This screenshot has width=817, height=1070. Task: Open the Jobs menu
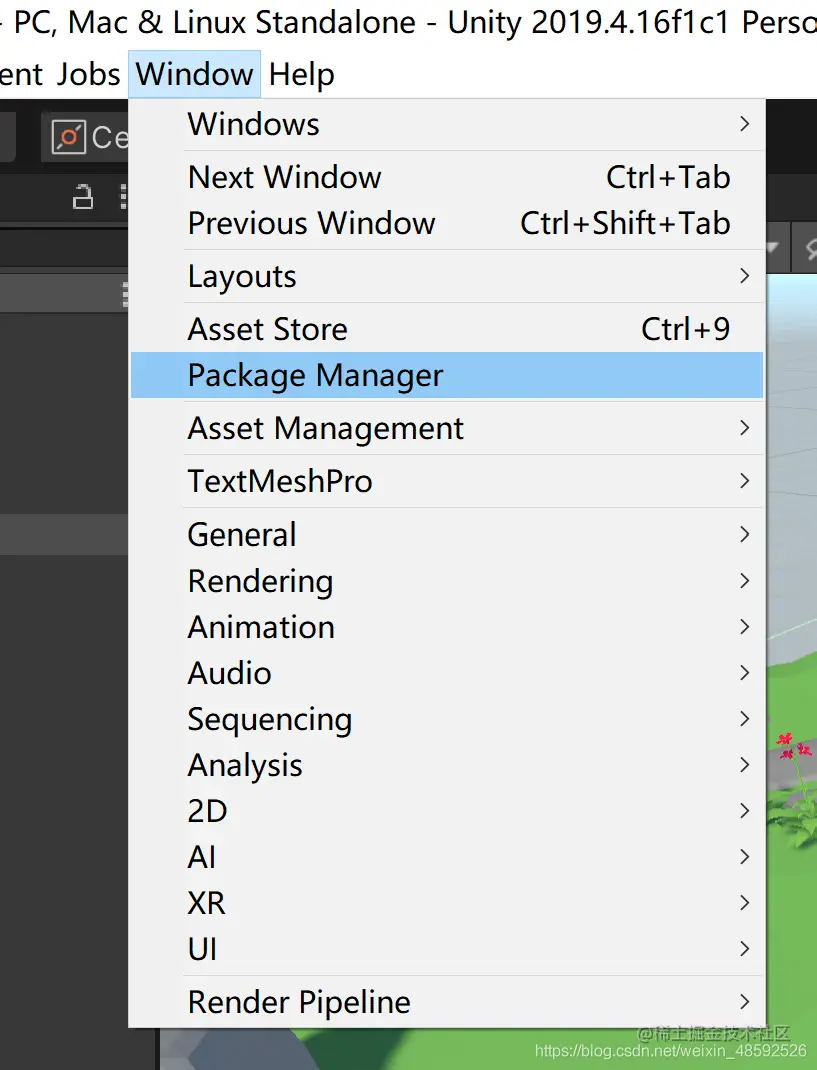88,74
